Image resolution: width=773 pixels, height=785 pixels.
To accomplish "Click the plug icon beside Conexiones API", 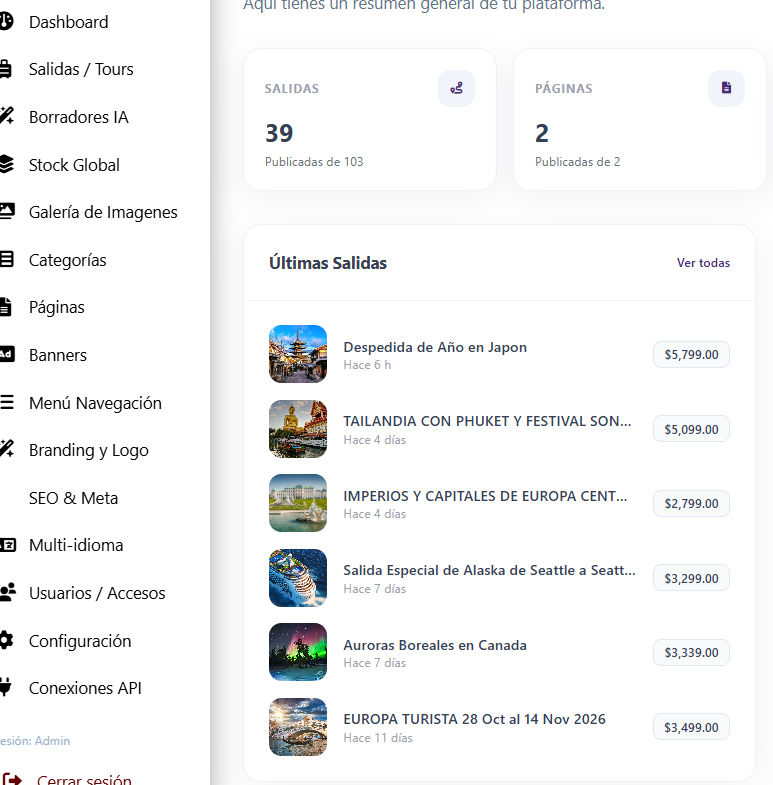I will point(6,687).
